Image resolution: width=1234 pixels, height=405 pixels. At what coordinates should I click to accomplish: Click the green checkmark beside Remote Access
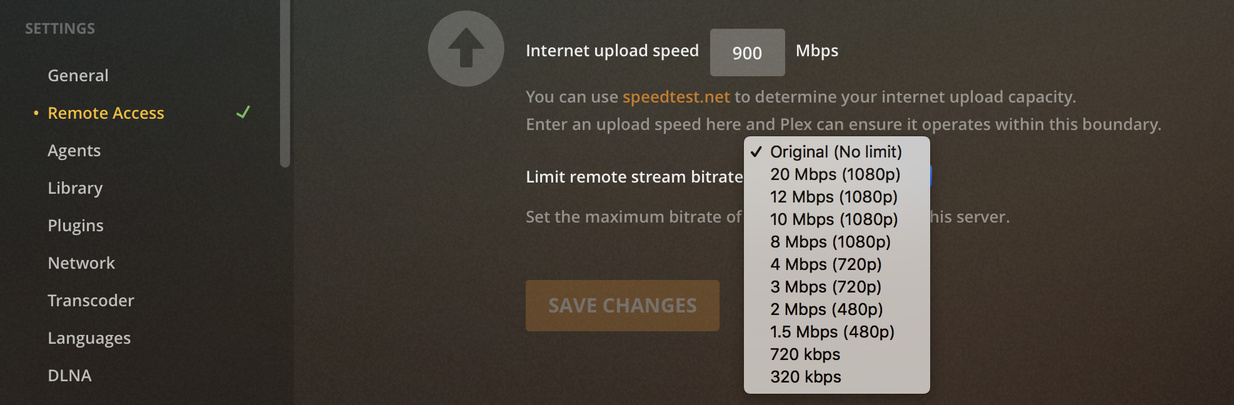(243, 112)
